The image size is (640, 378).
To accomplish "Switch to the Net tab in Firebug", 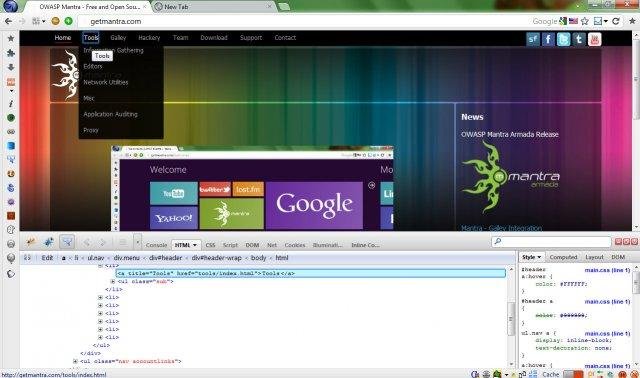I will tap(272, 245).
